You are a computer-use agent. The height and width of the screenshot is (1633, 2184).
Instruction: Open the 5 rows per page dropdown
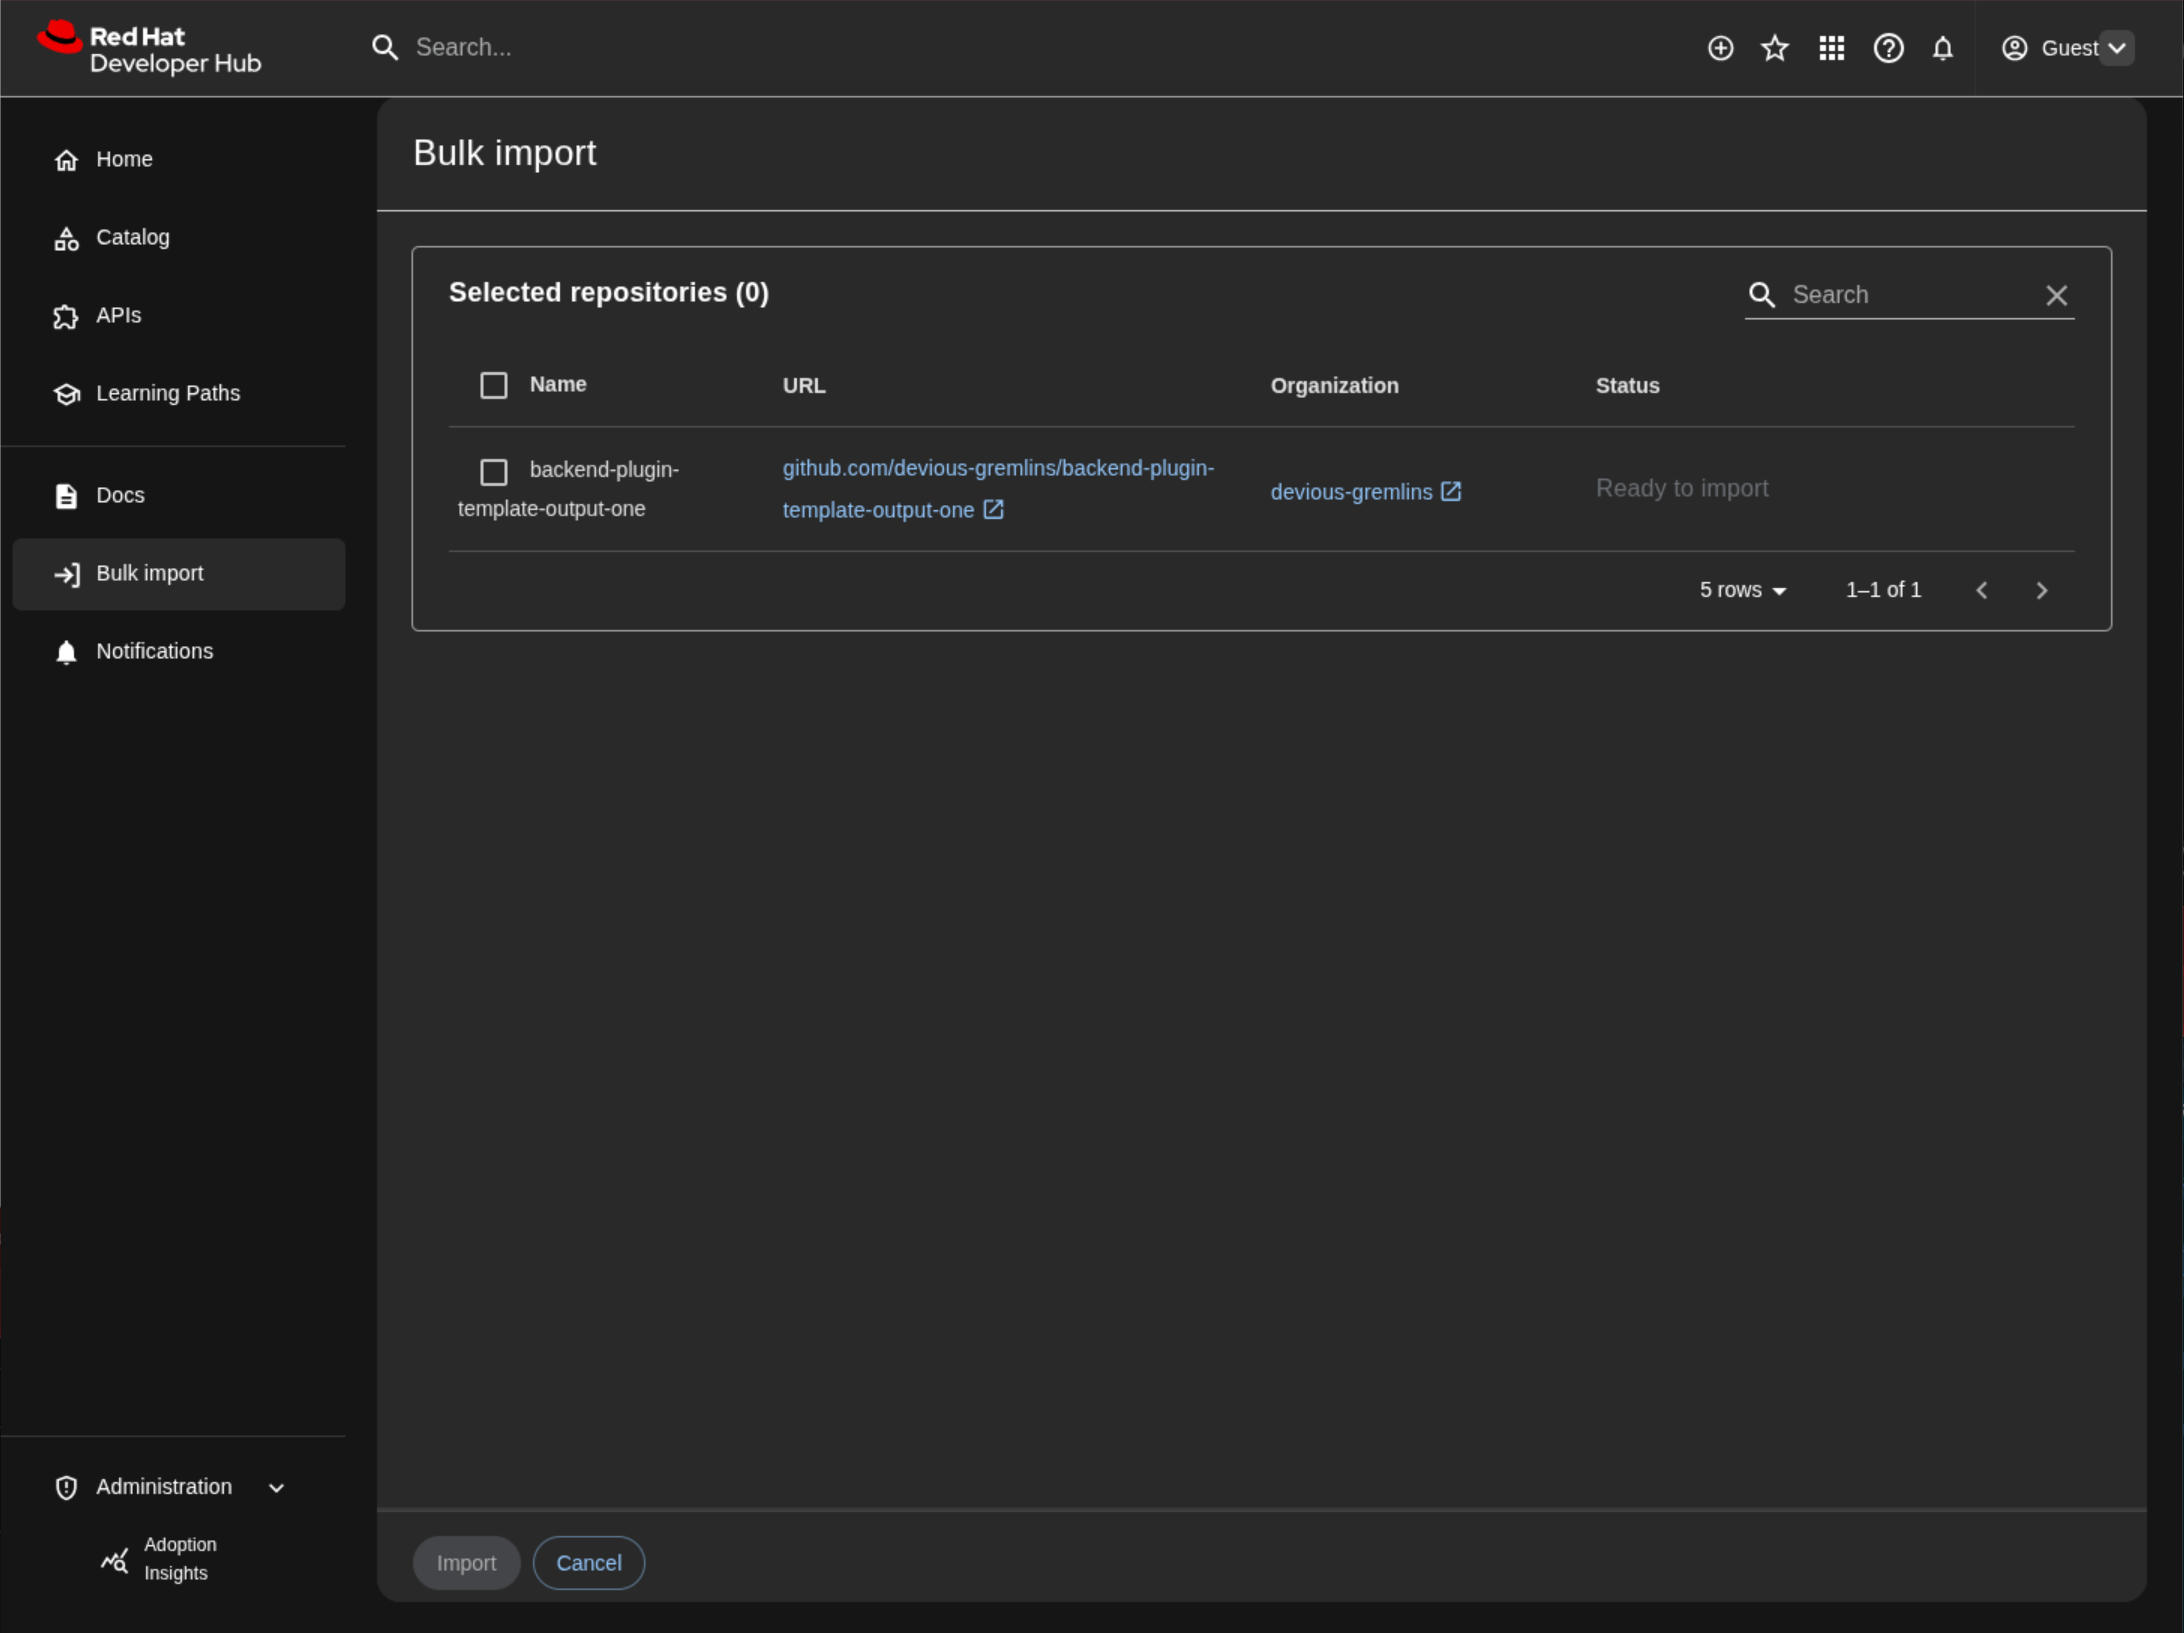1742,590
